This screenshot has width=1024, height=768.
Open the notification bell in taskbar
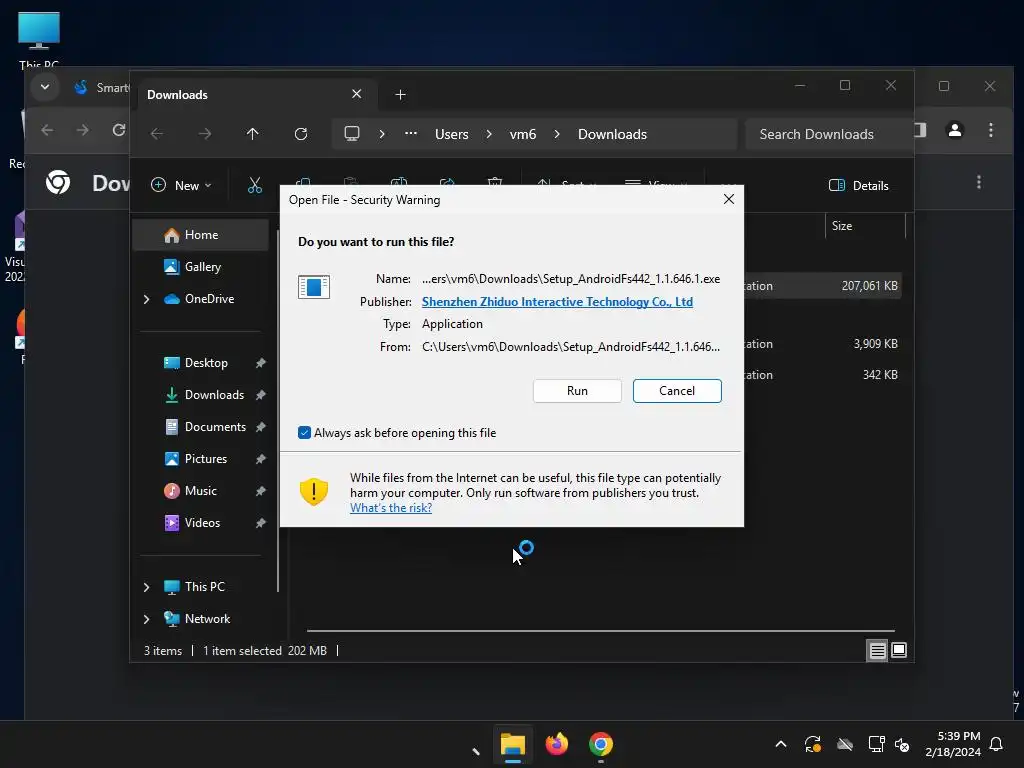(996, 744)
